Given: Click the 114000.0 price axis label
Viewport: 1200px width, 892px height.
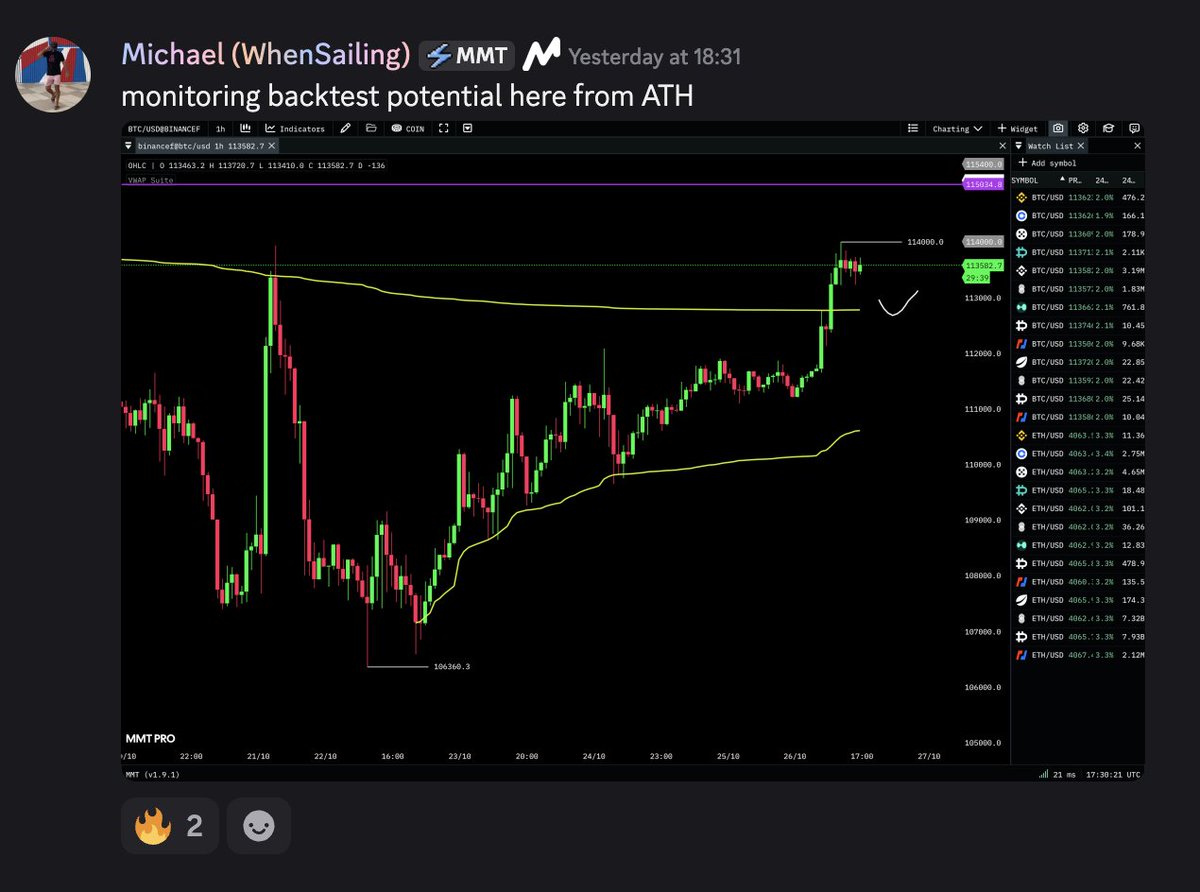Looking at the screenshot, I should click(981, 242).
